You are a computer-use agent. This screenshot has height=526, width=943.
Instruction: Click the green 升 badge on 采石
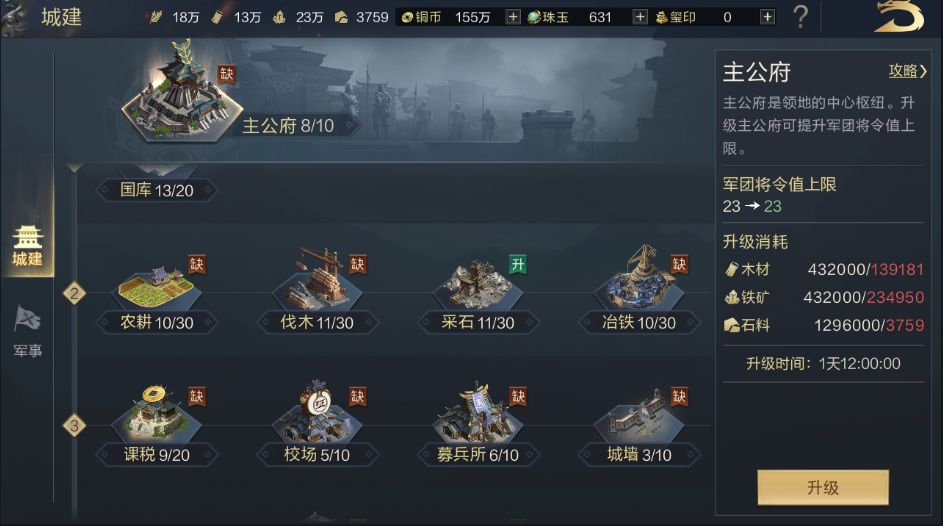[x=517, y=264]
